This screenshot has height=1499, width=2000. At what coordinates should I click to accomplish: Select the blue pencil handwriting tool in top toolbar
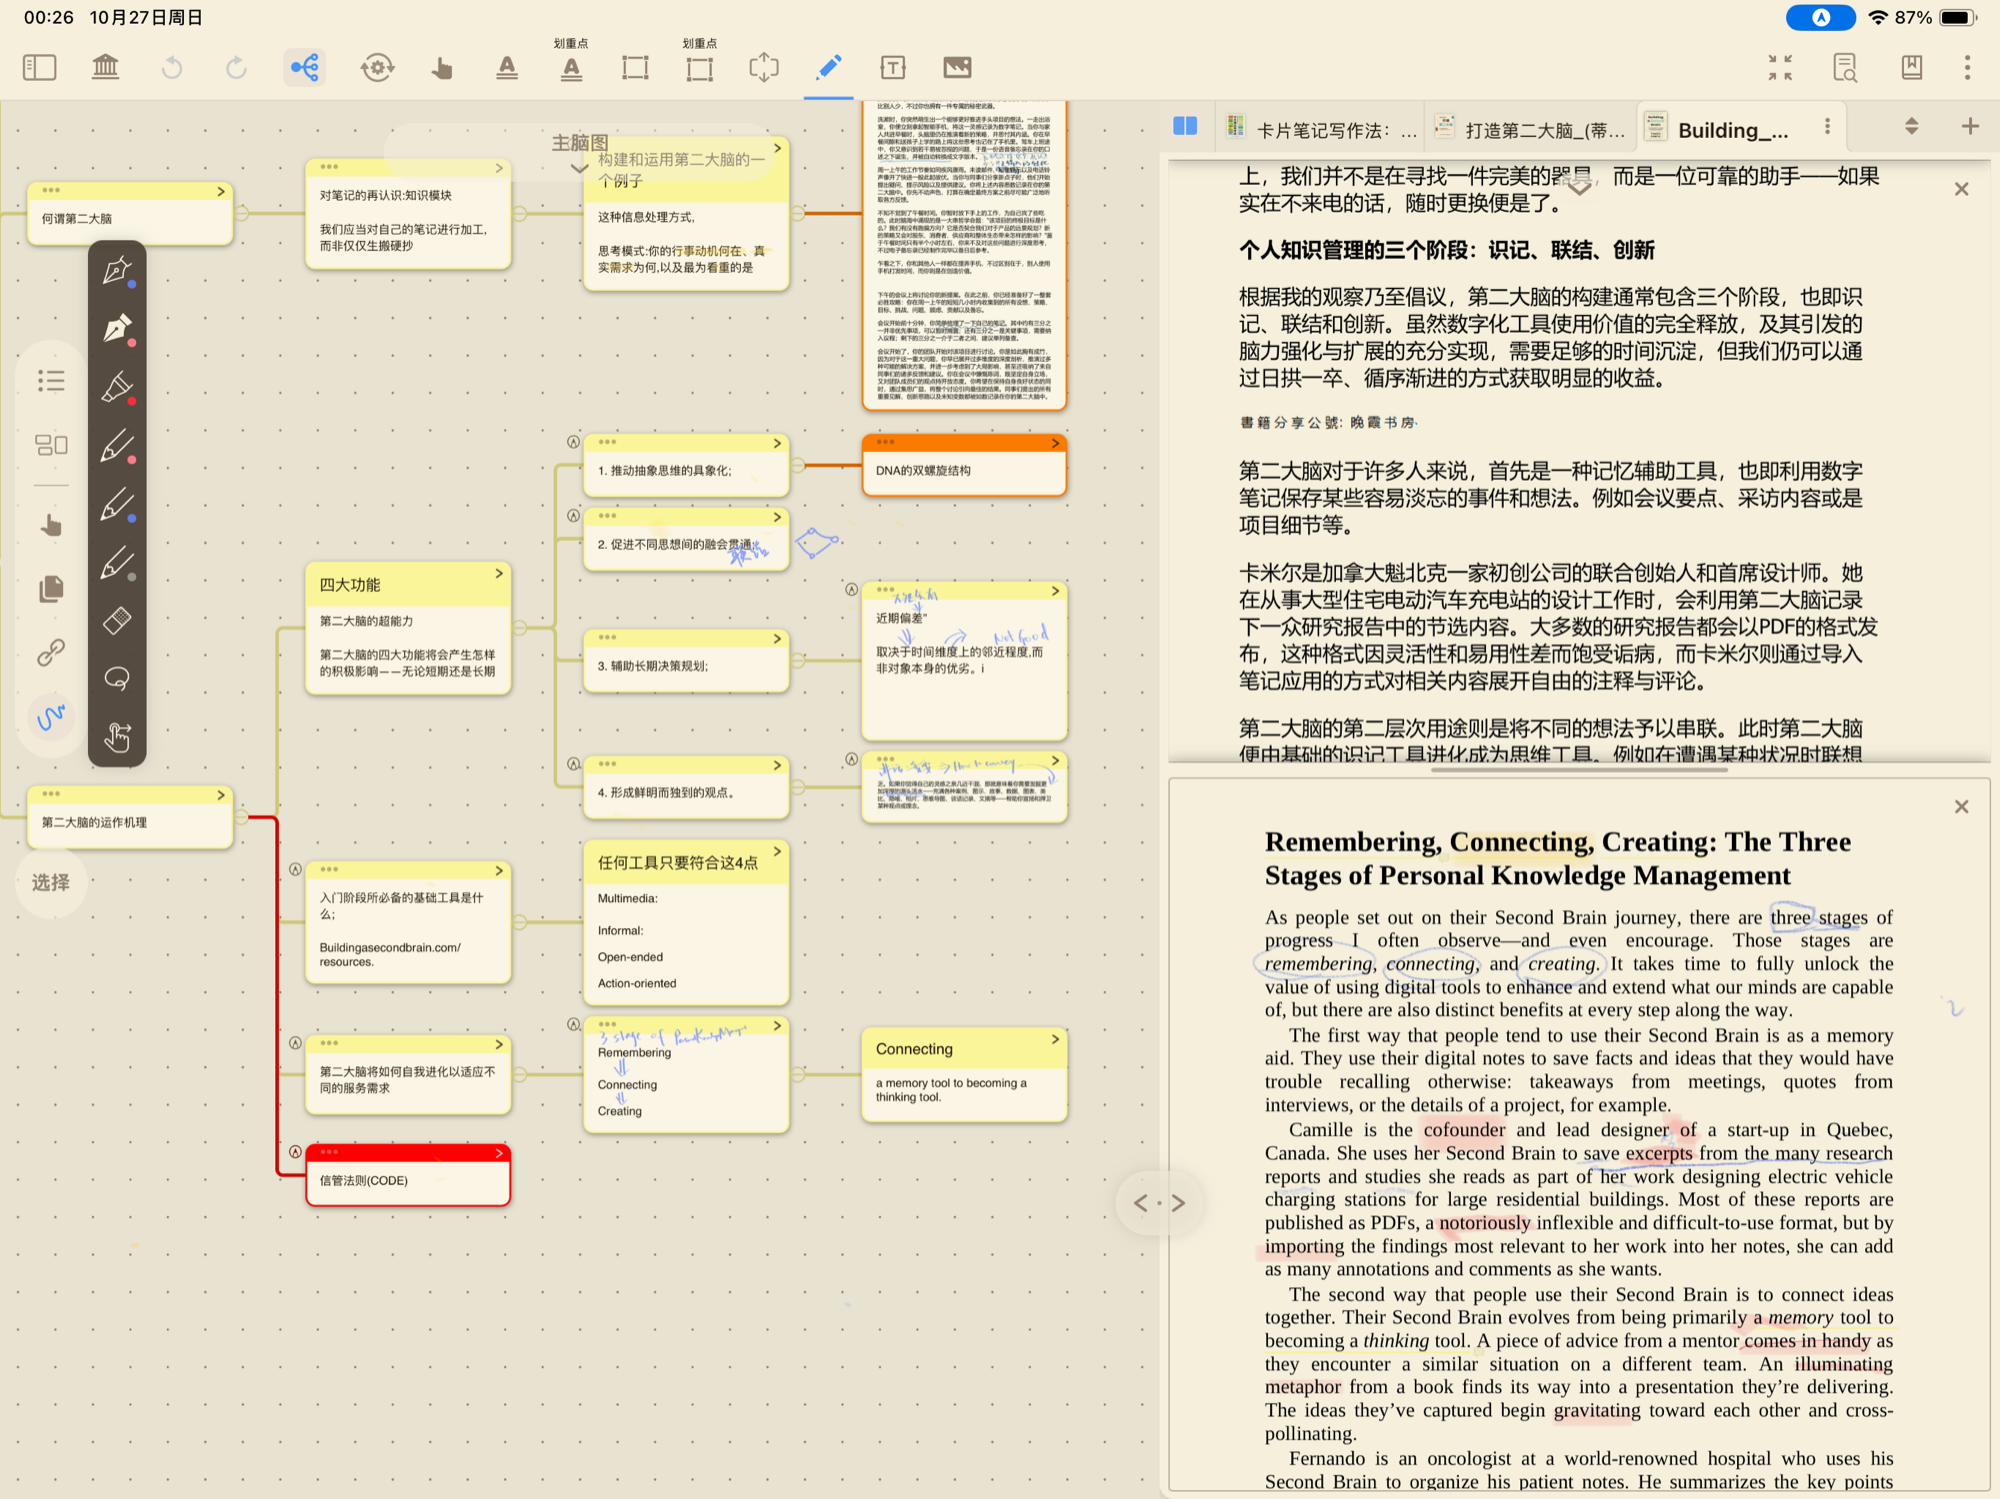pyautogui.click(x=829, y=68)
